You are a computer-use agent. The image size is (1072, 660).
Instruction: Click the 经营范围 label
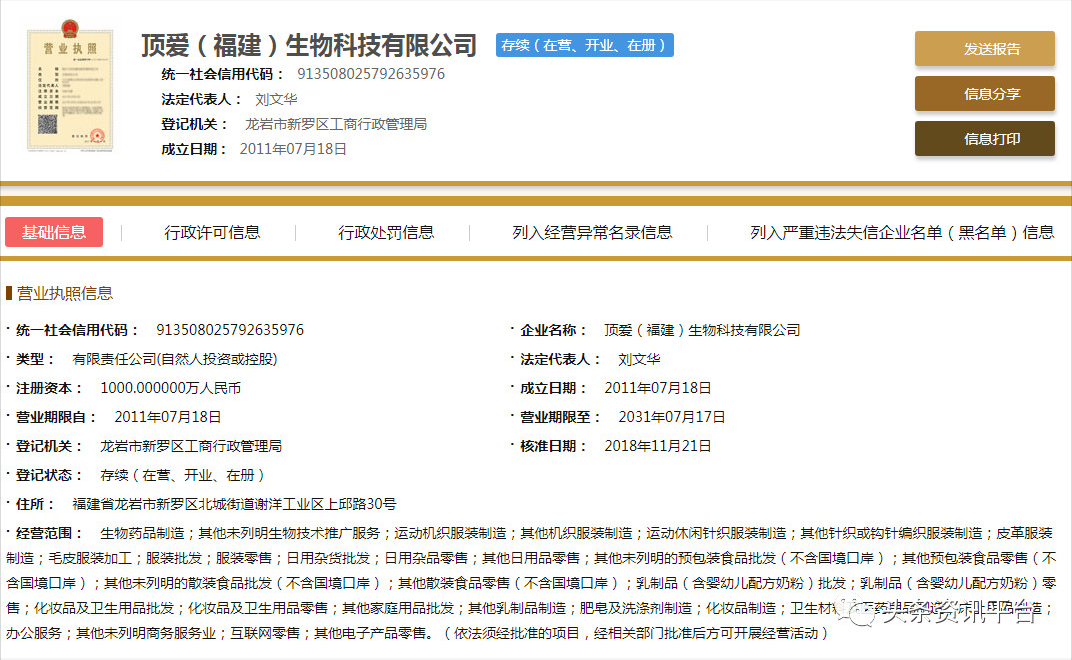49,533
